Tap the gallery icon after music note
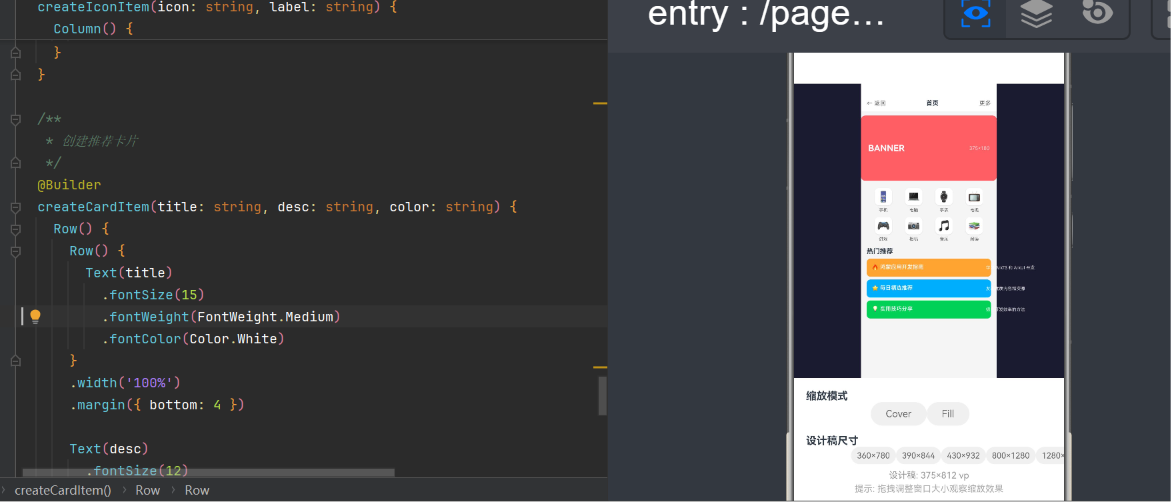The image size is (1171, 502). point(975,226)
